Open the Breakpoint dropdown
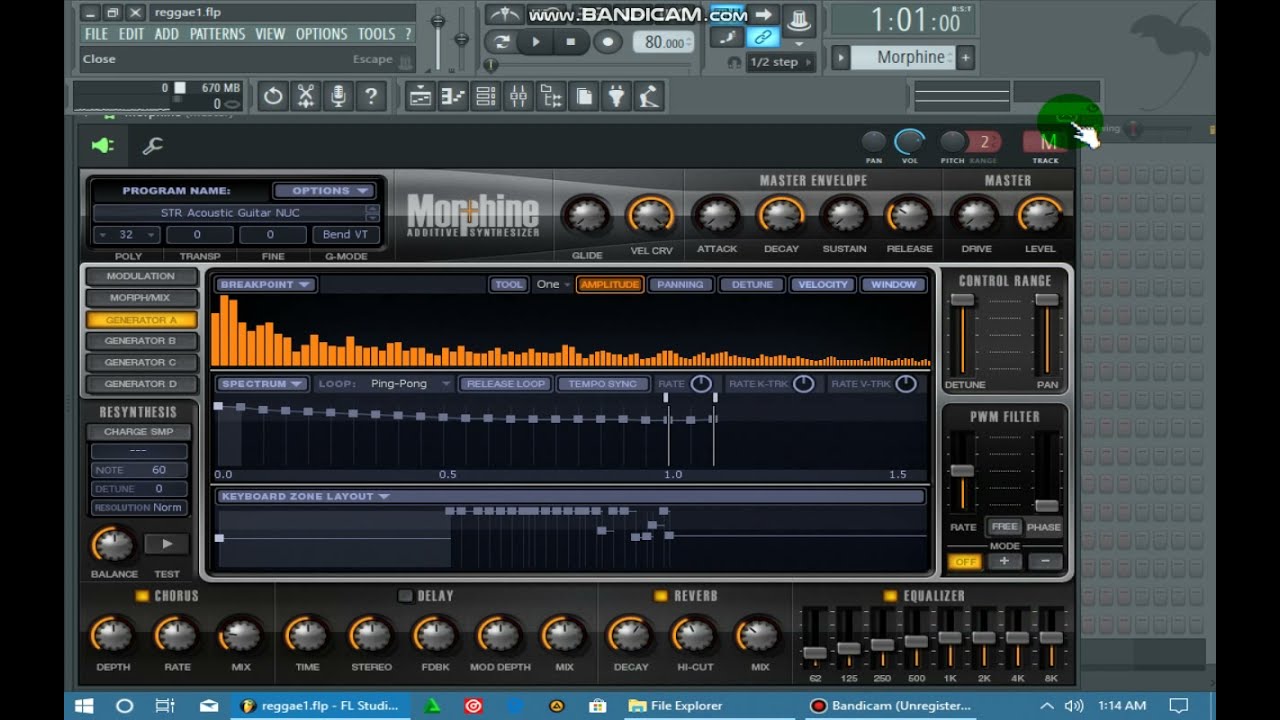 tap(266, 285)
